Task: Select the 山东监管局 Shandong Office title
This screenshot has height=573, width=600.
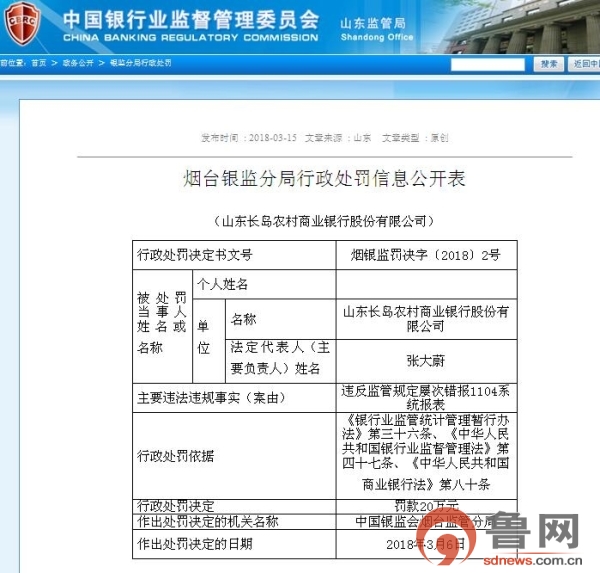Action: [x=377, y=29]
